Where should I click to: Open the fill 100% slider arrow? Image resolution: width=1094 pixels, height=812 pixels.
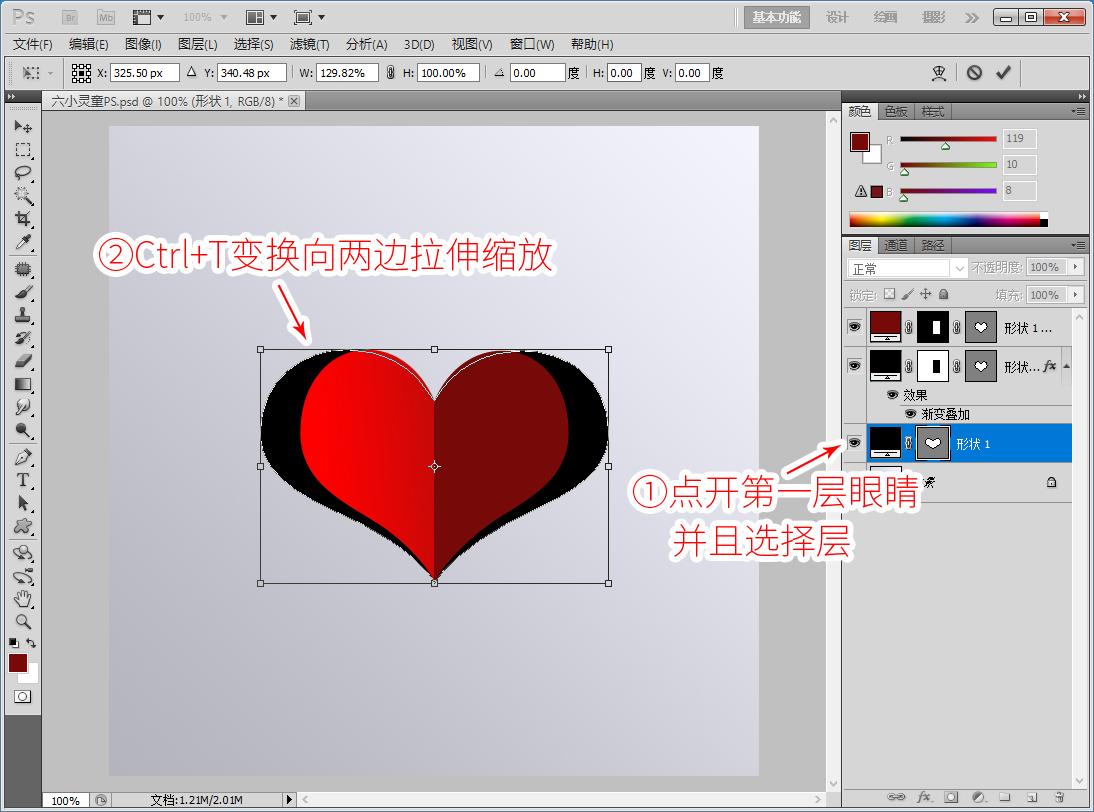1075,295
